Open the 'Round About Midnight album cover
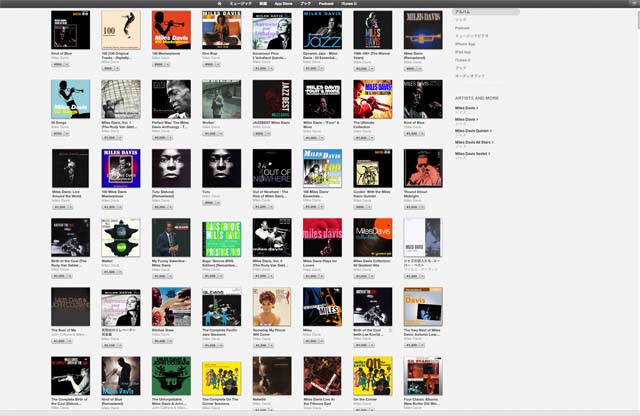Image resolution: width=640 pixels, height=416 pixels. 423,168
